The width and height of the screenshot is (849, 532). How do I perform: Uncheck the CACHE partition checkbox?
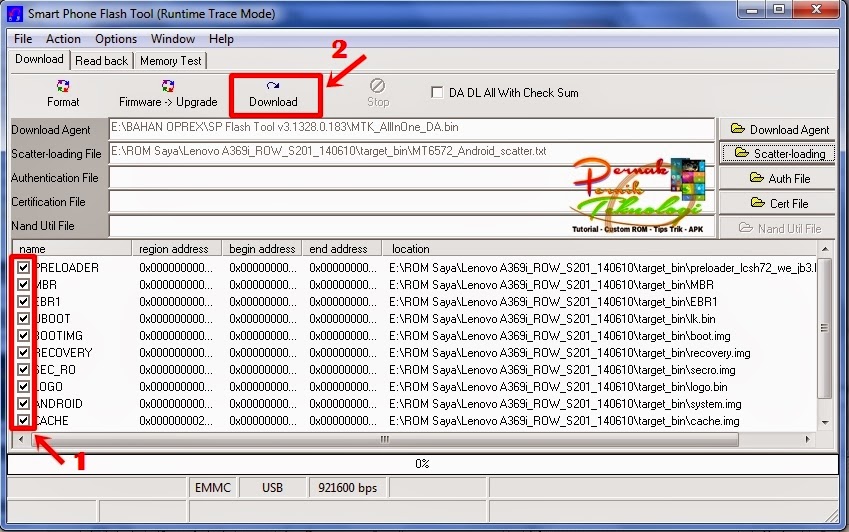[23, 421]
